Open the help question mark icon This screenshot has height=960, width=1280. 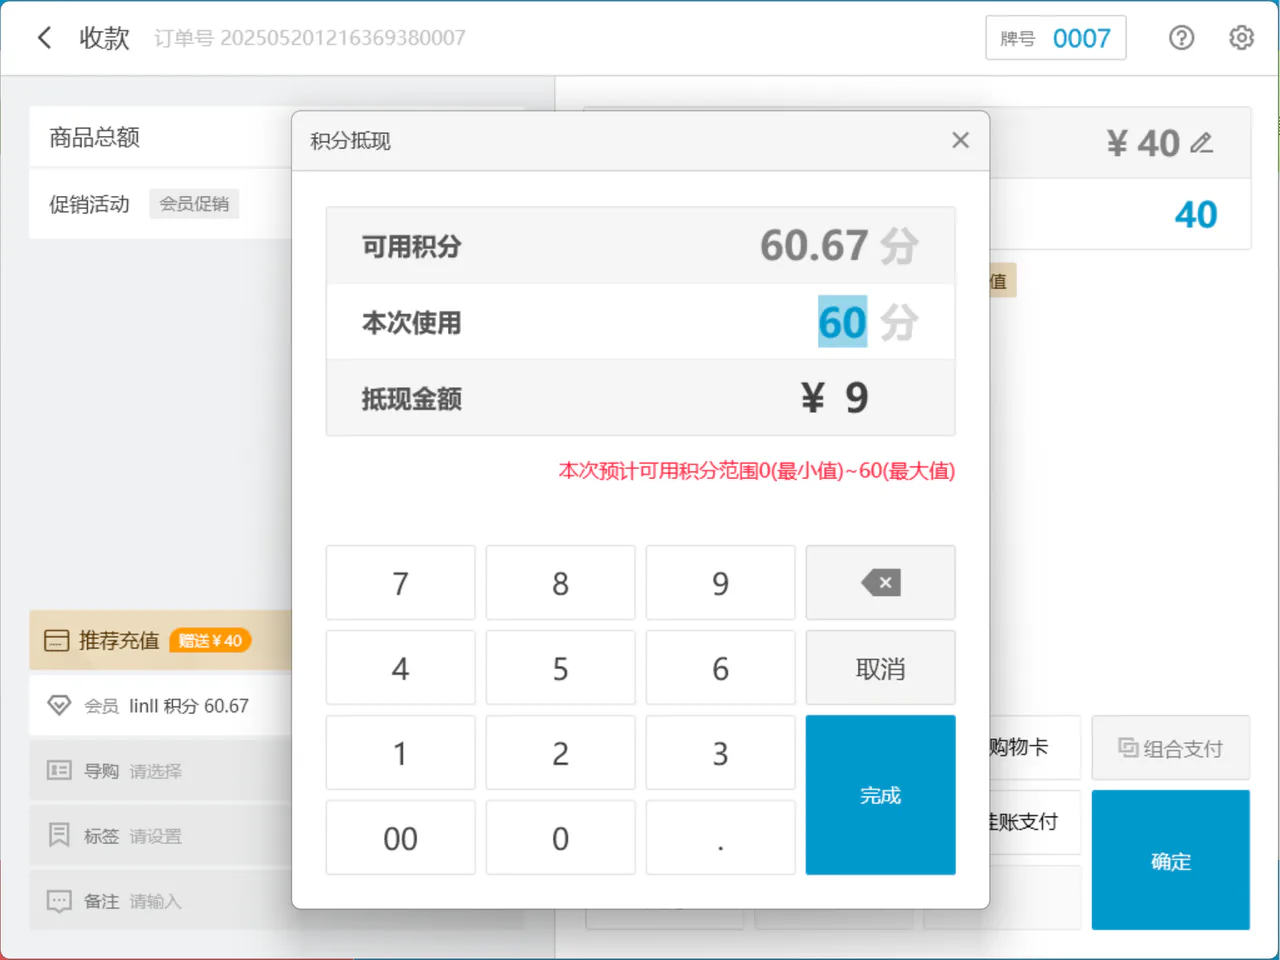point(1181,38)
